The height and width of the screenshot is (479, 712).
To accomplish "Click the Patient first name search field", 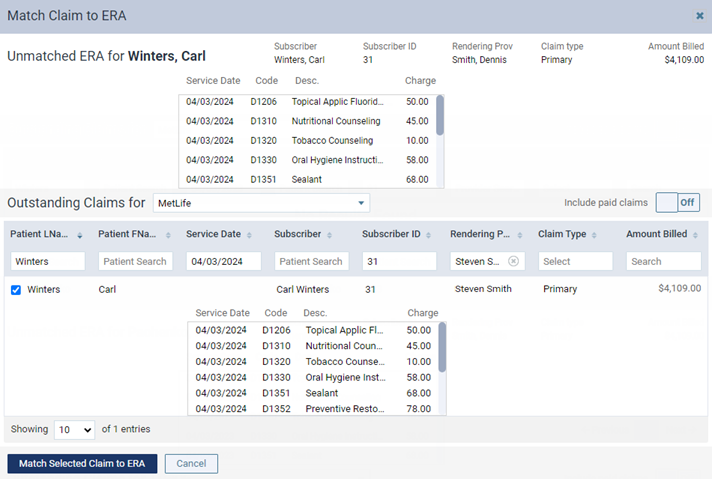I will point(135,261).
